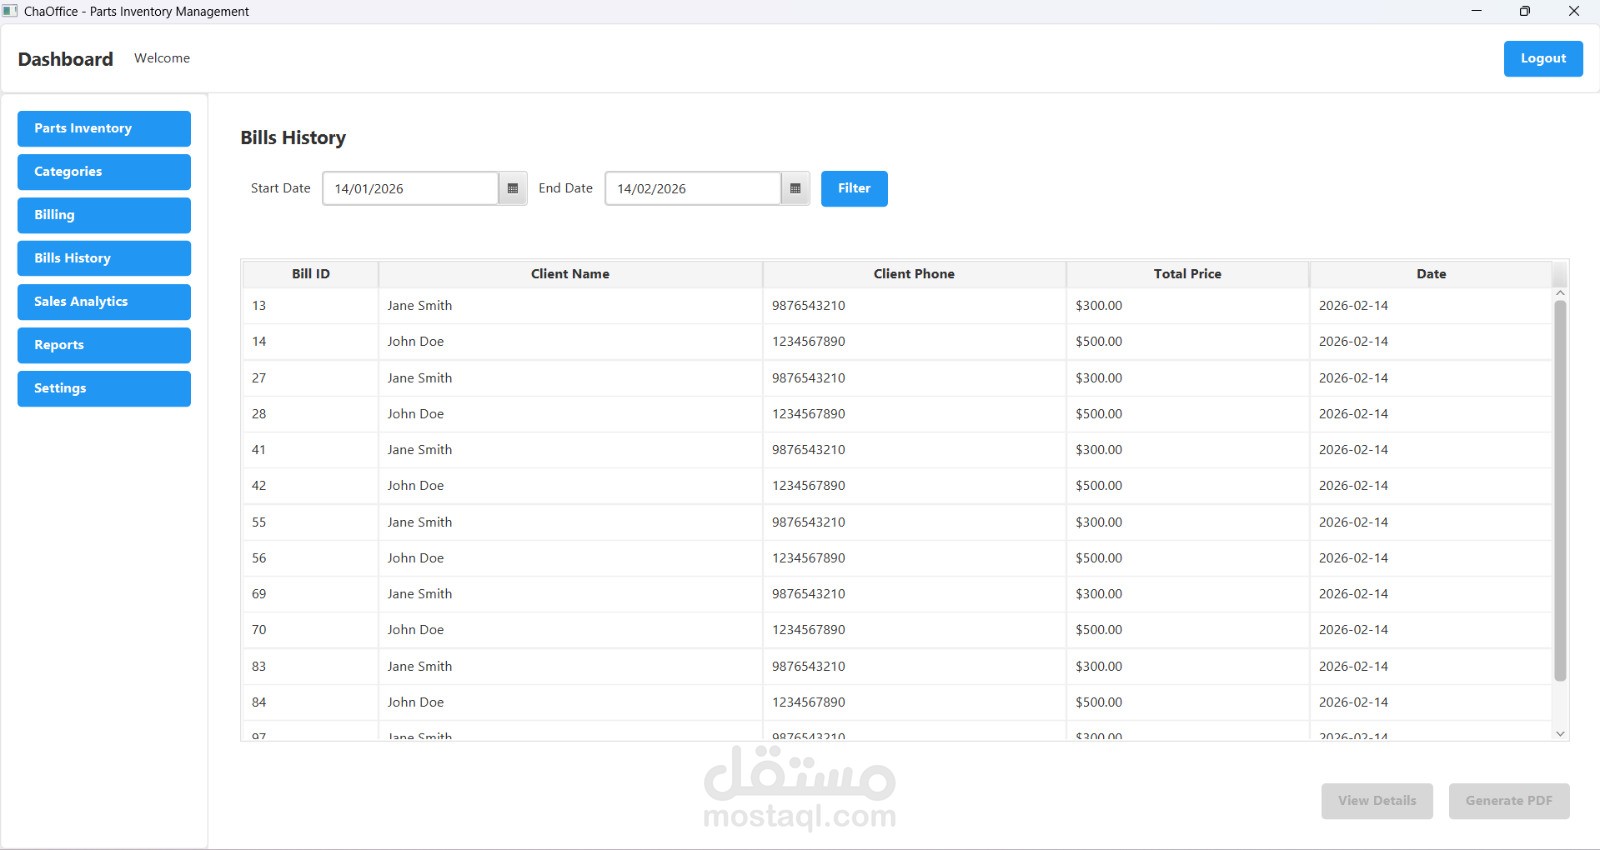Viewport: 1600px width, 850px height.
Task: Open the End Date calendar picker
Action: click(x=795, y=188)
